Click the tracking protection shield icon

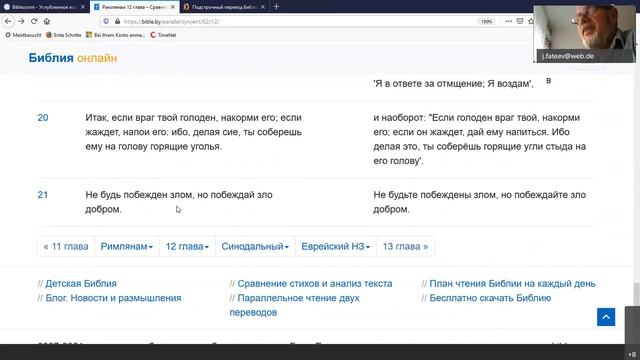pyautogui.click(x=106, y=21)
